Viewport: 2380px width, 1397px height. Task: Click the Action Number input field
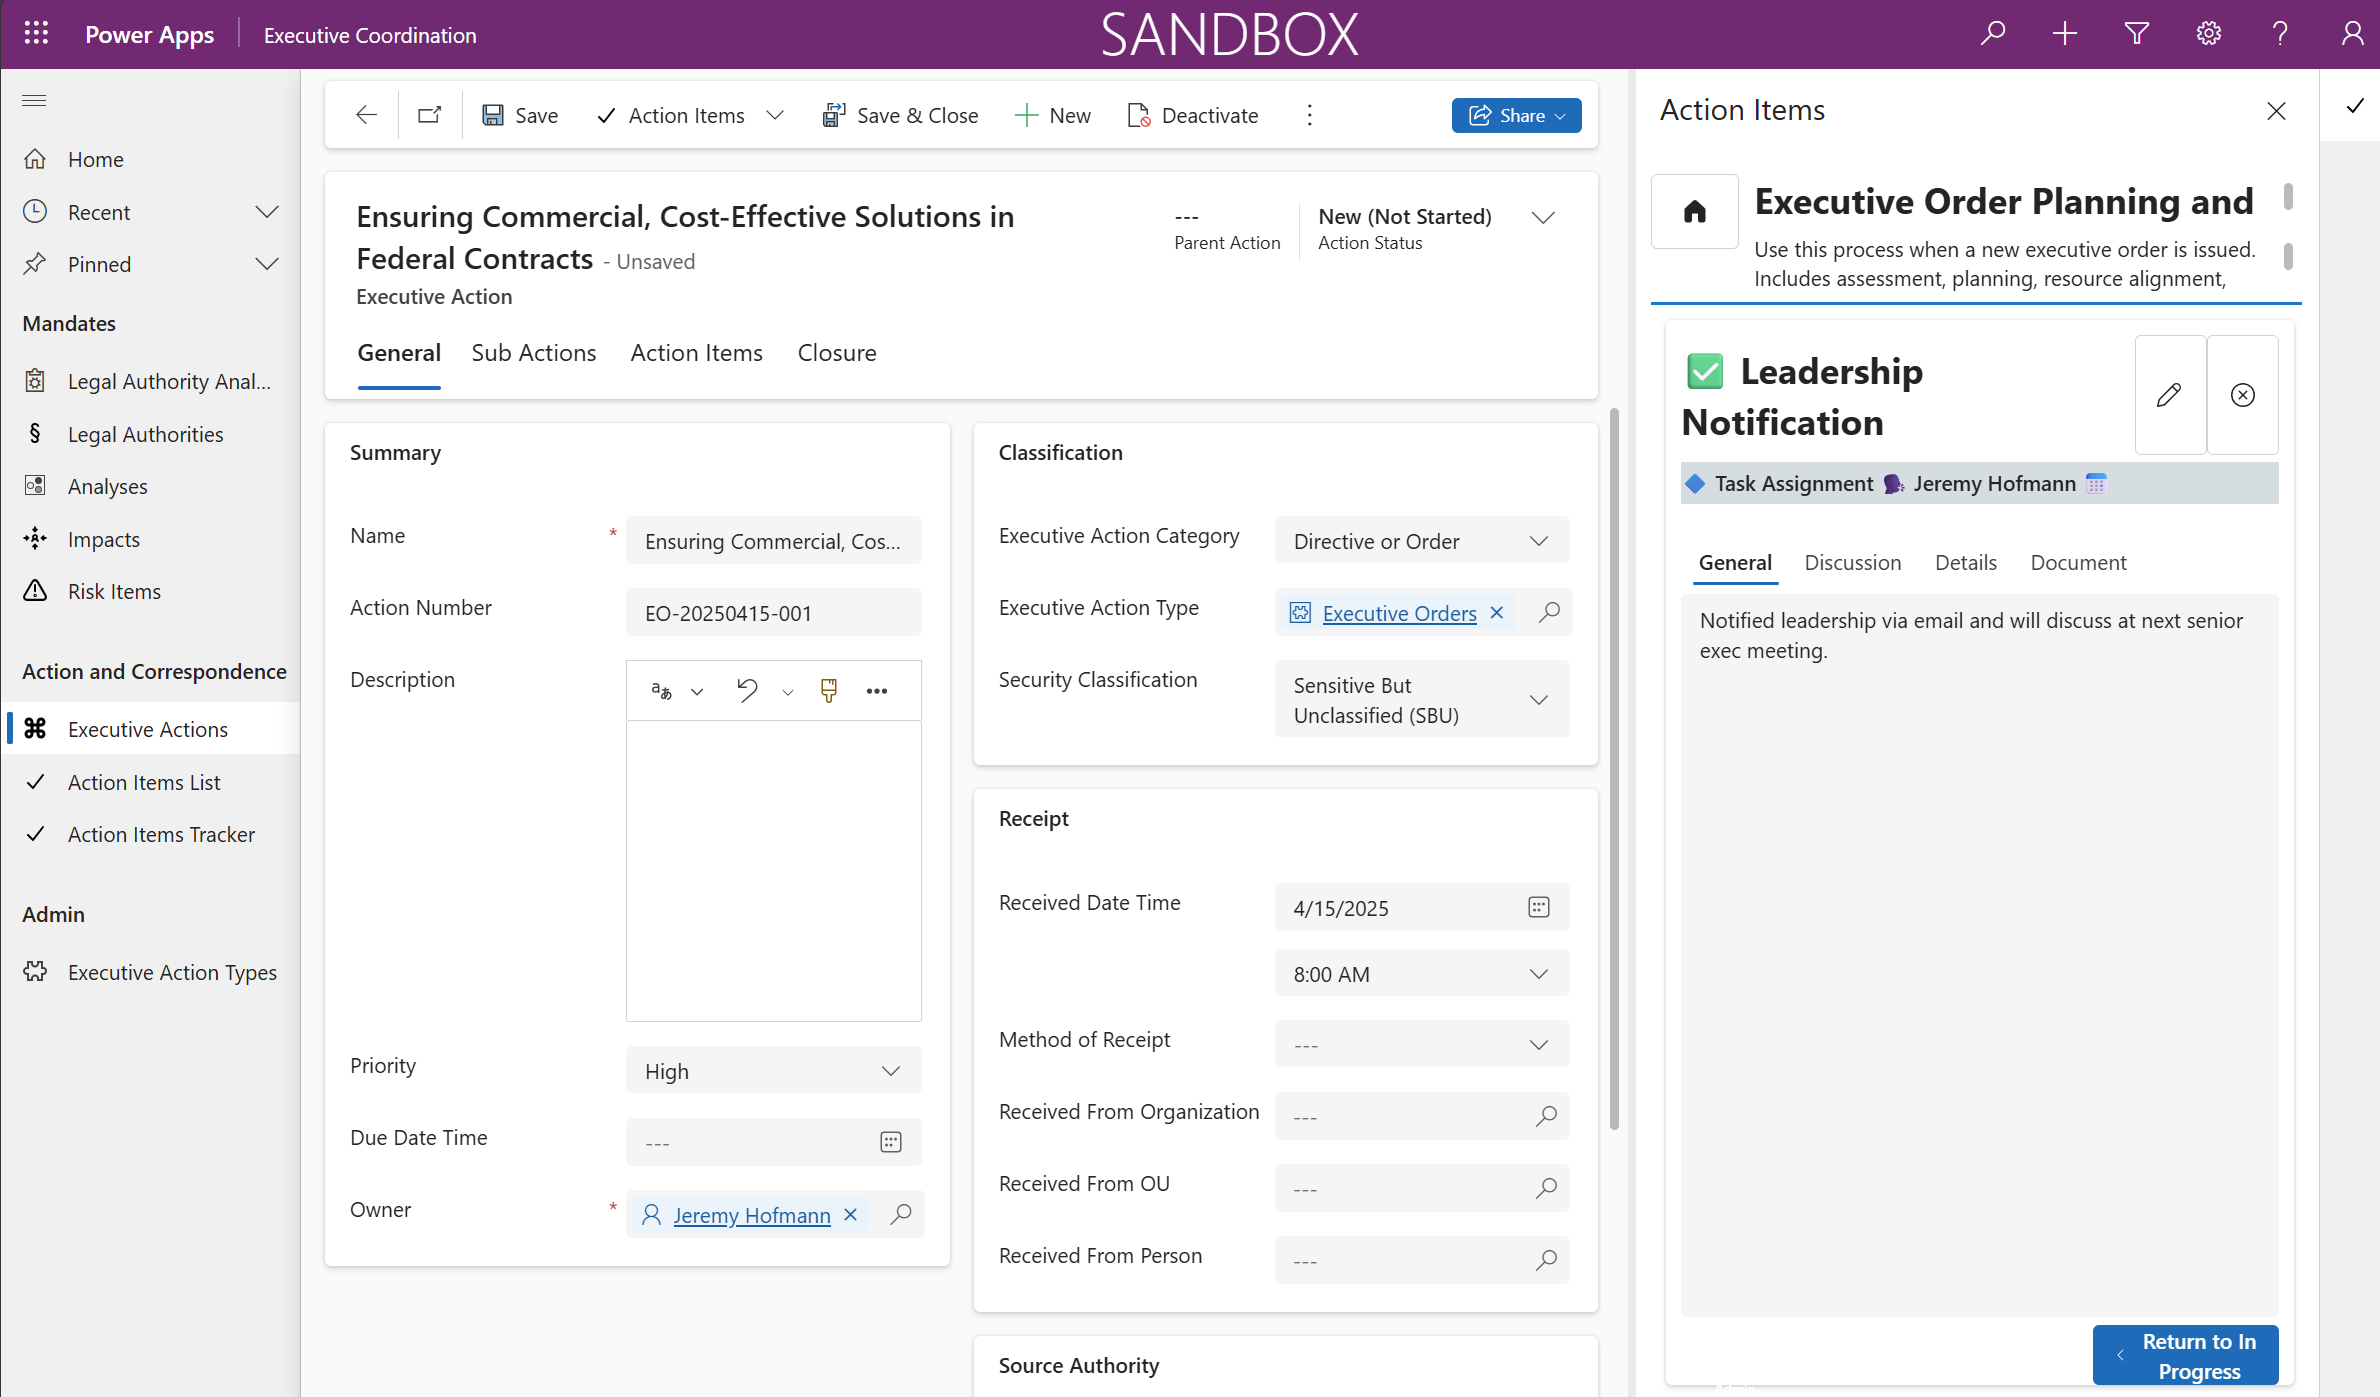click(x=773, y=613)
